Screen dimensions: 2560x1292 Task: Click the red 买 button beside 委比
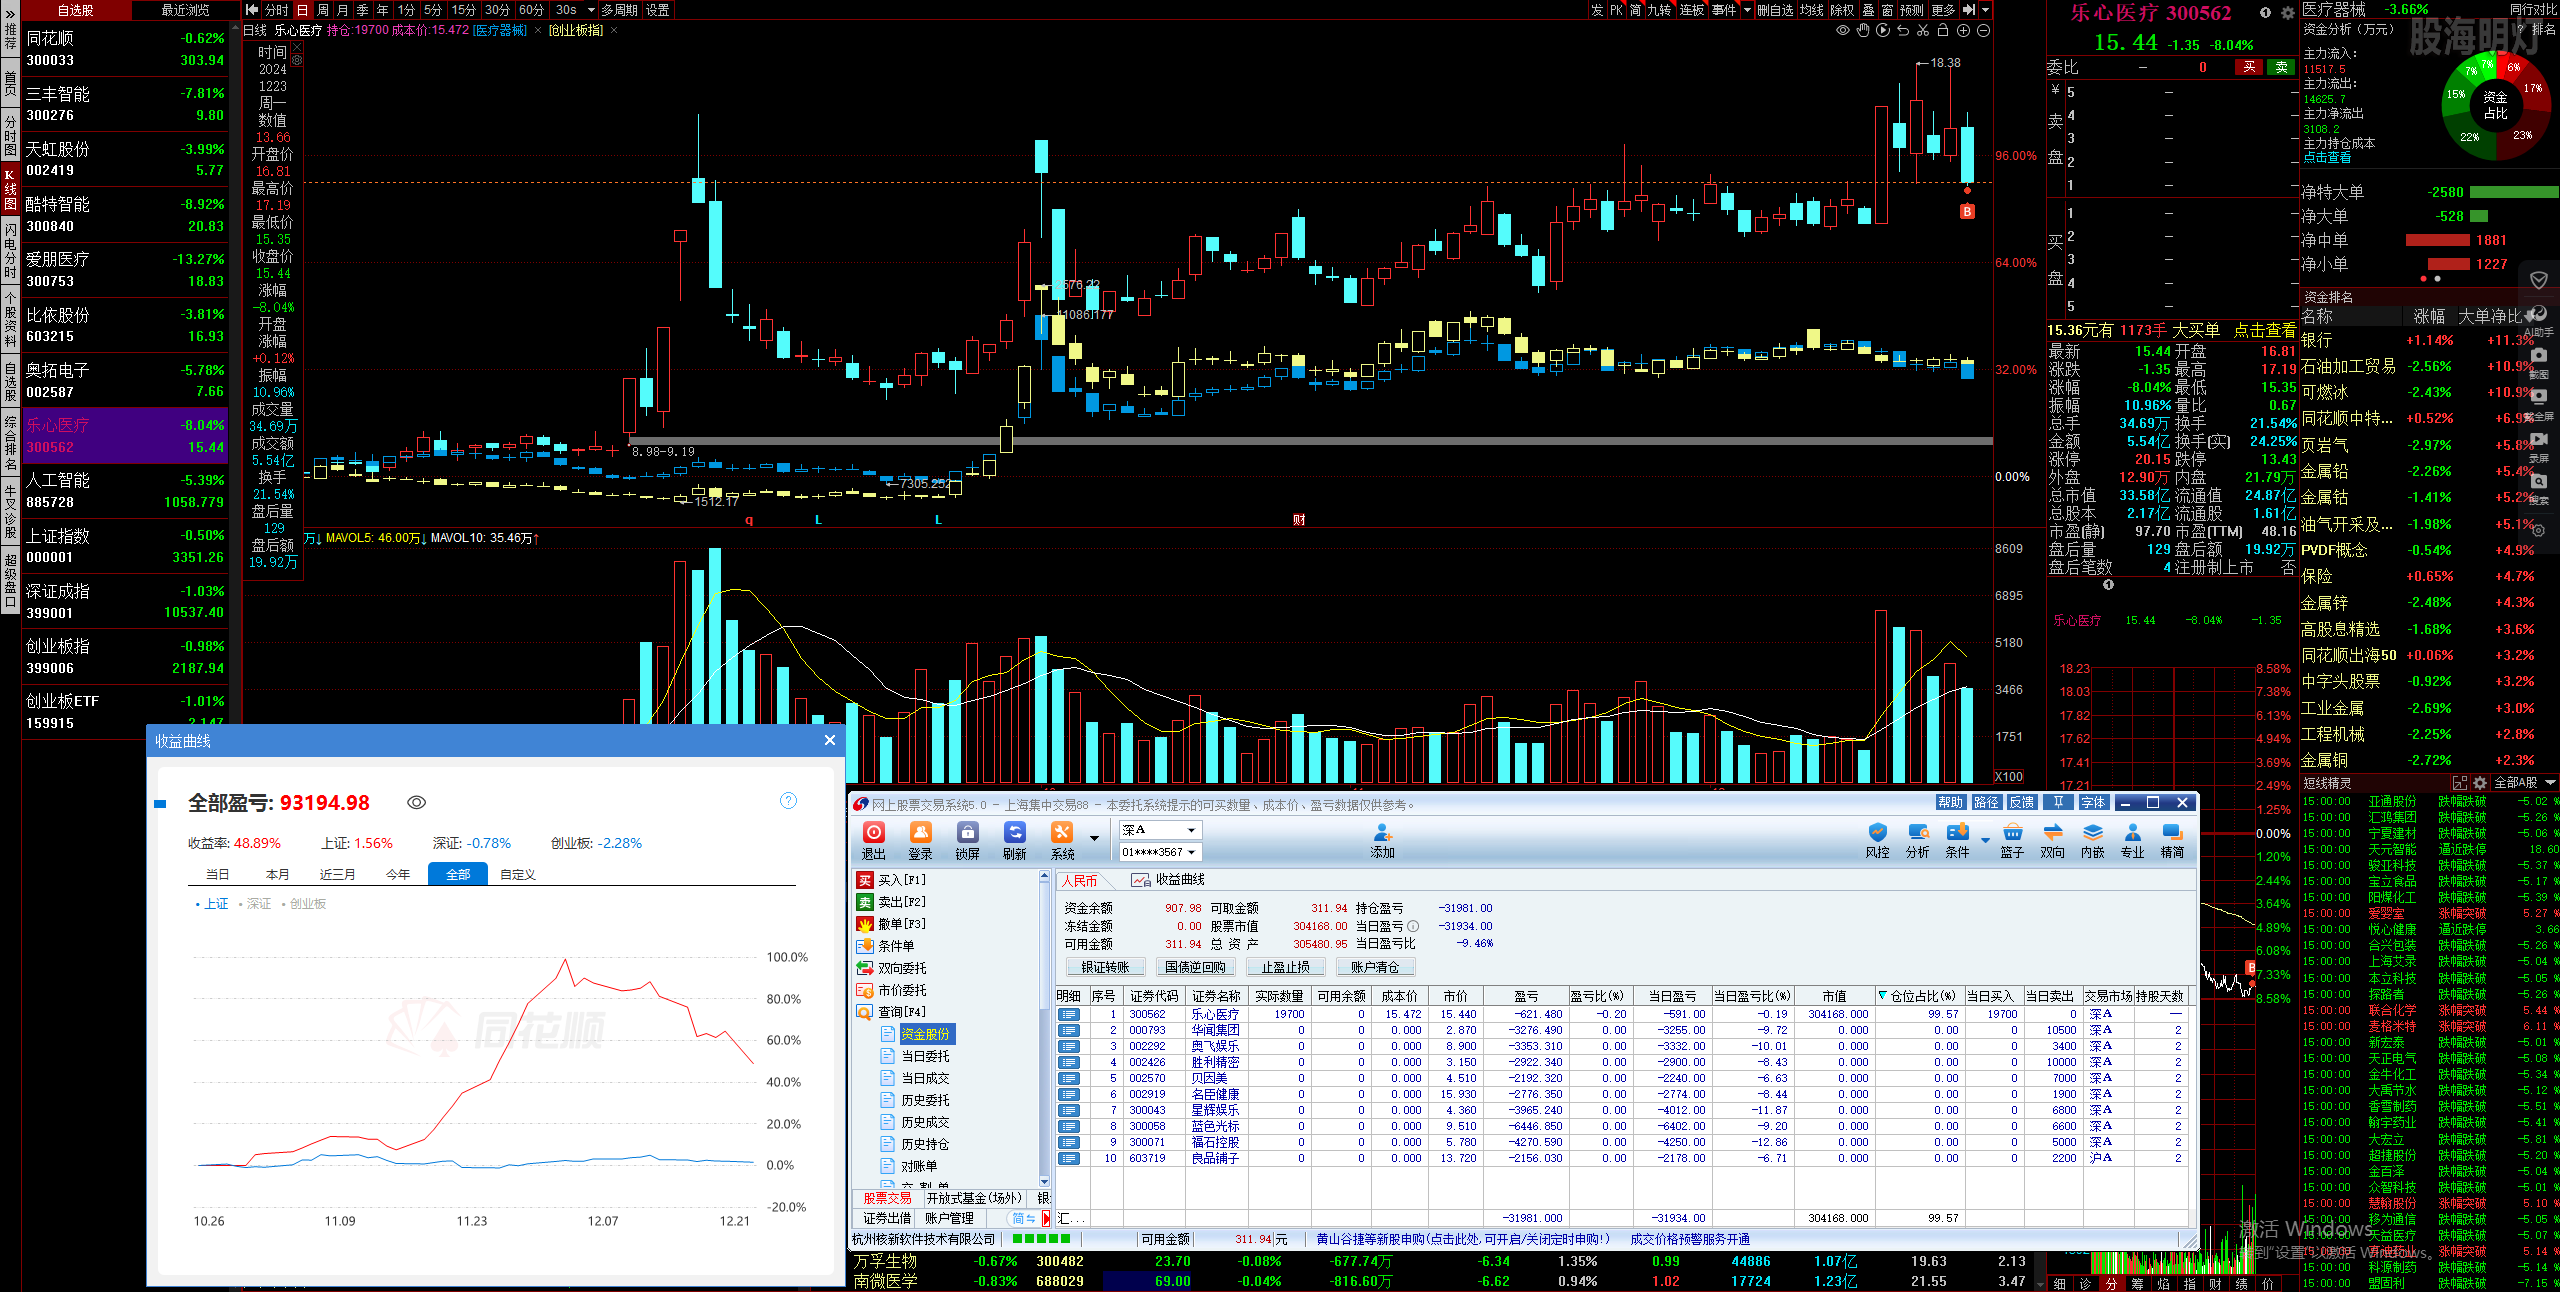(2249, 67)
